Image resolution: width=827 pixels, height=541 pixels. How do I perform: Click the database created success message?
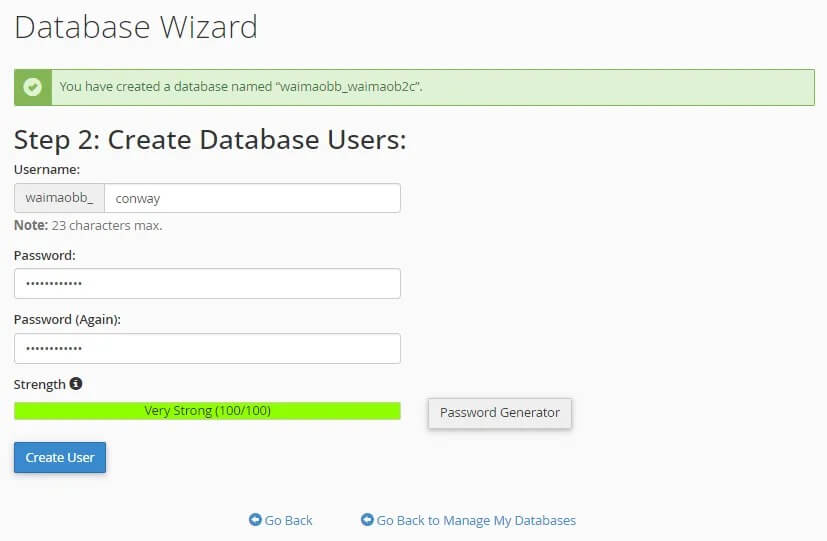coord(241,87)
